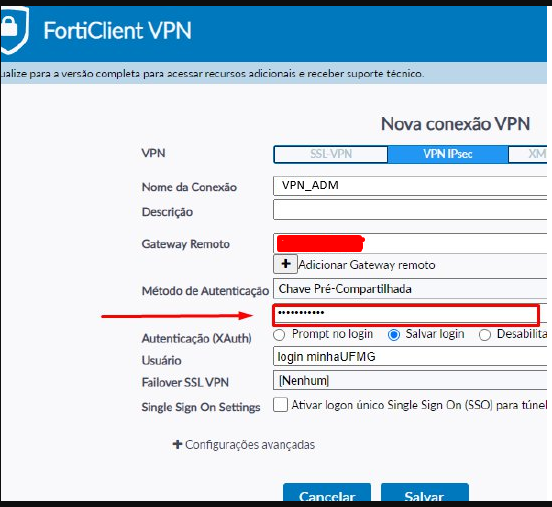Click the Nova conexão VPN heading
Viewport: 552px width, 507px height.
(455, 124)
